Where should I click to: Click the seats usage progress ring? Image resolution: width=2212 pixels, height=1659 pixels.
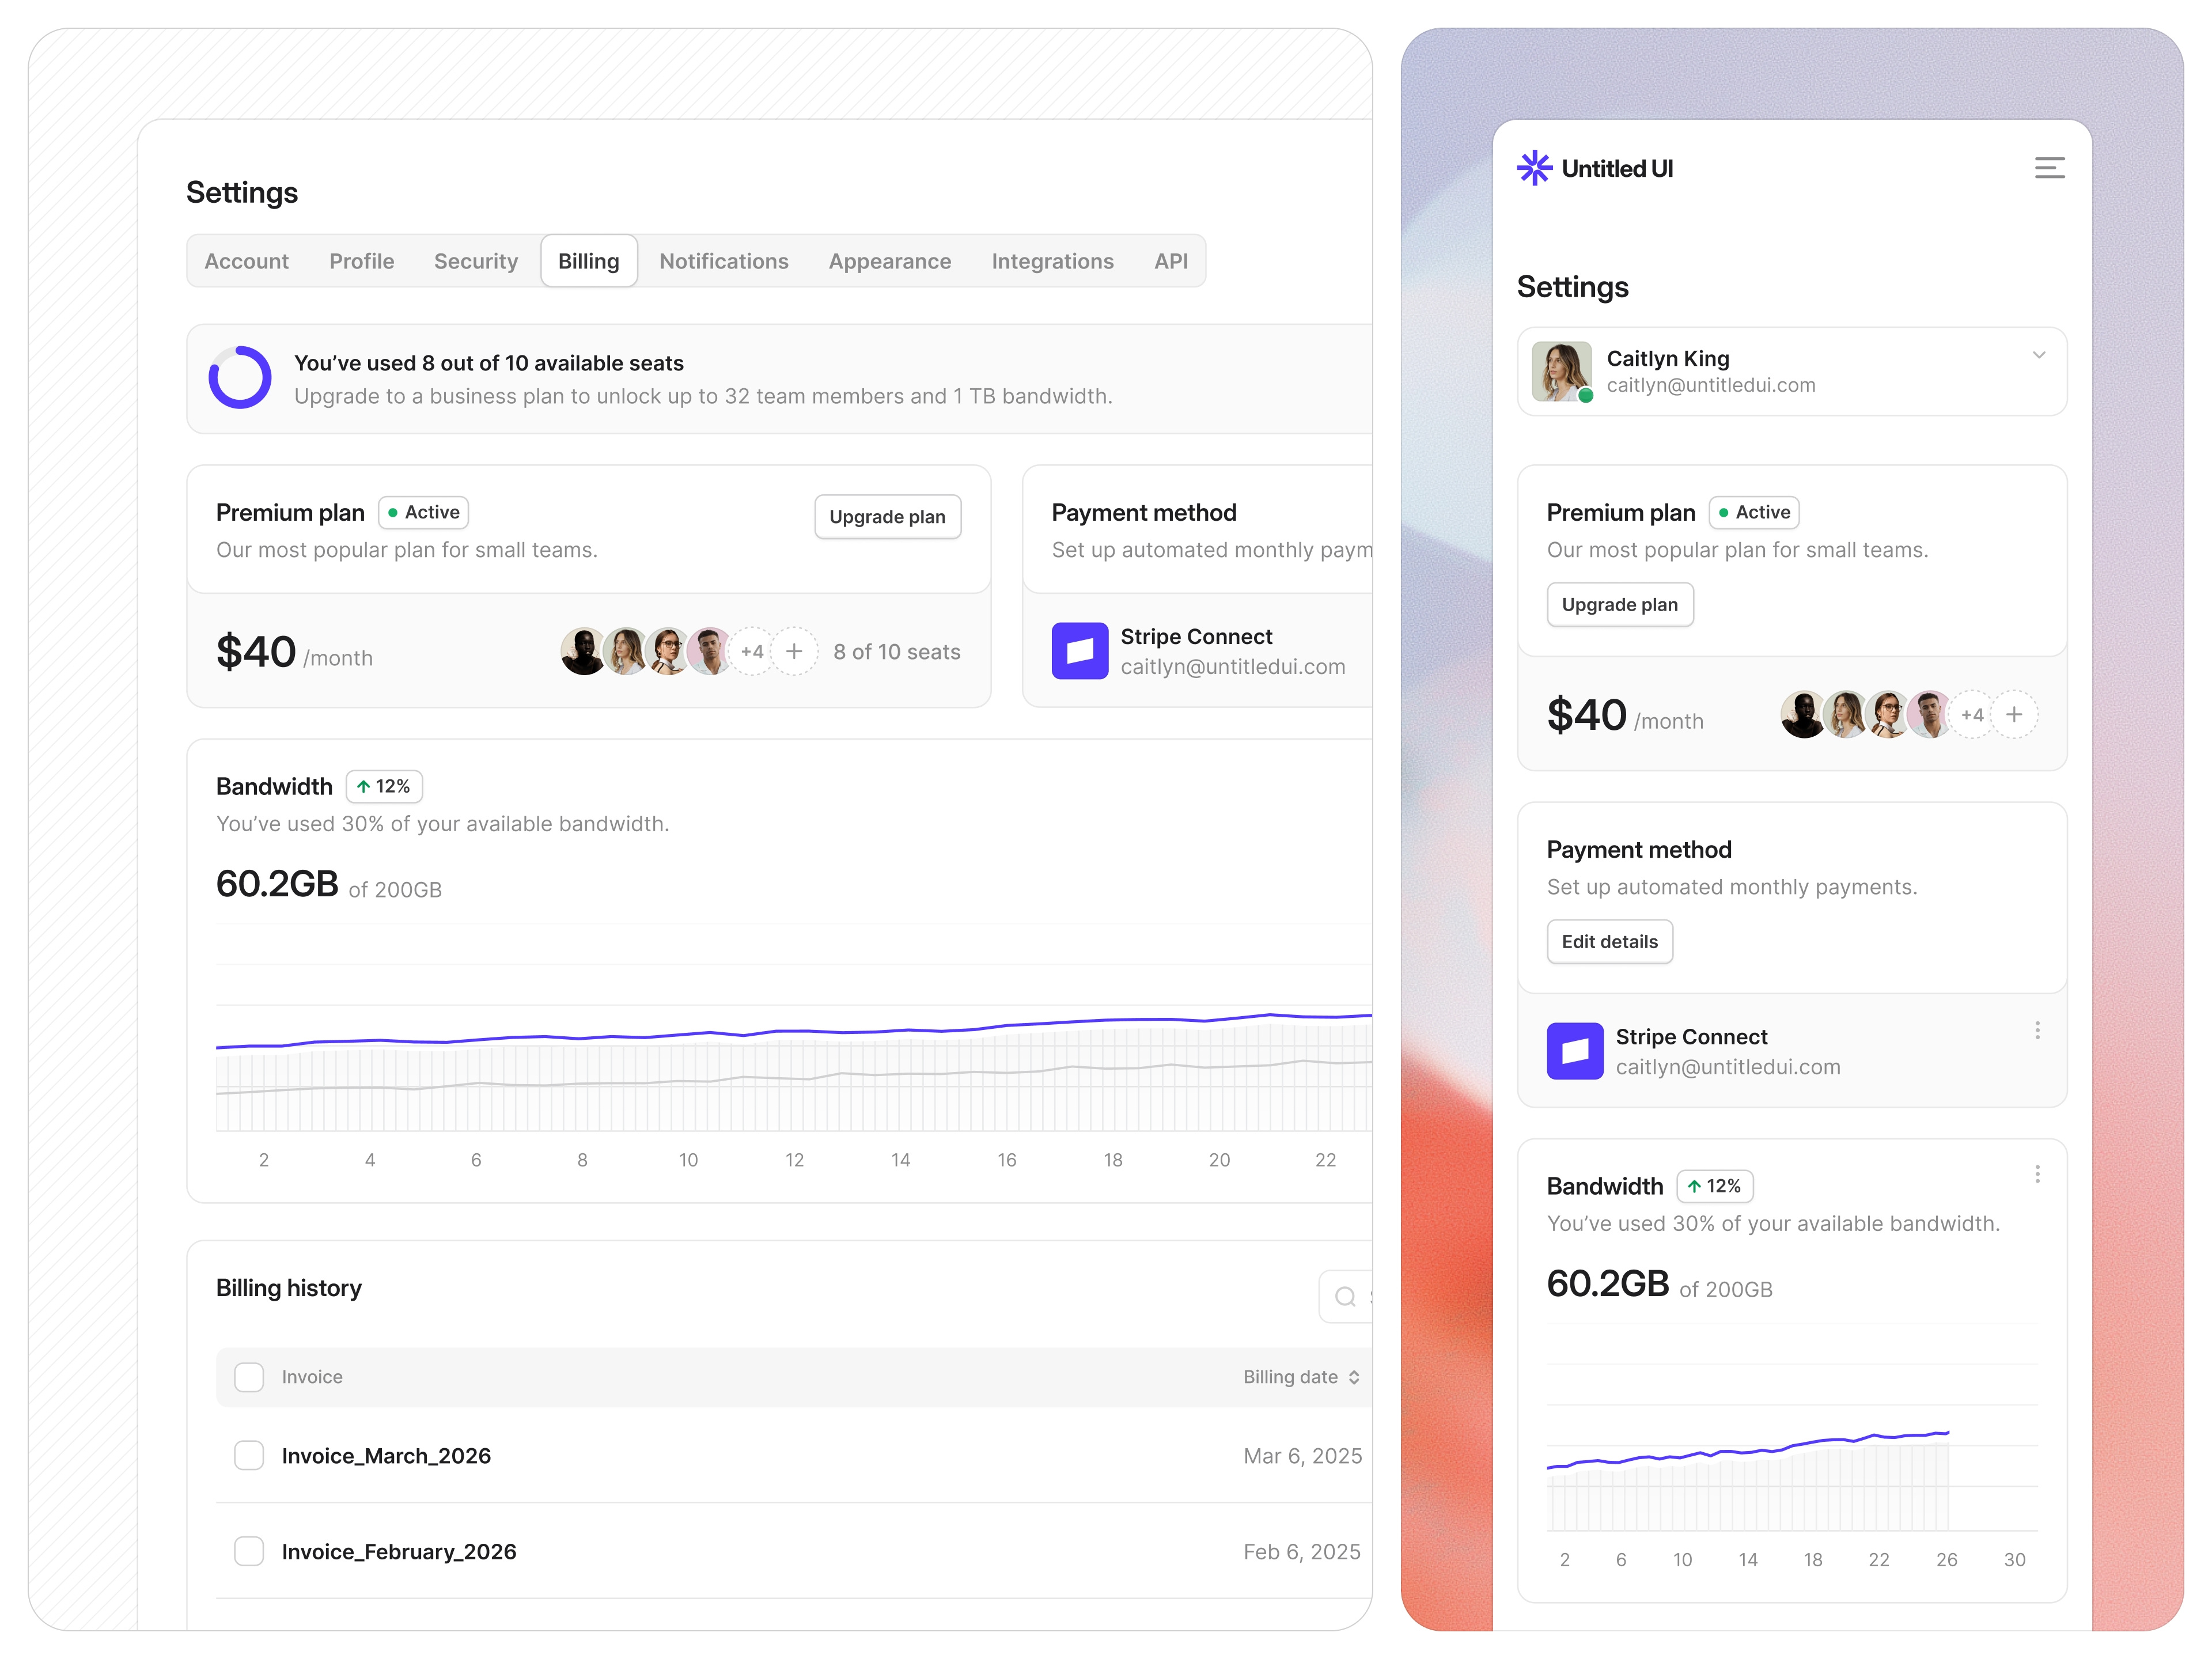pos(240,378)
